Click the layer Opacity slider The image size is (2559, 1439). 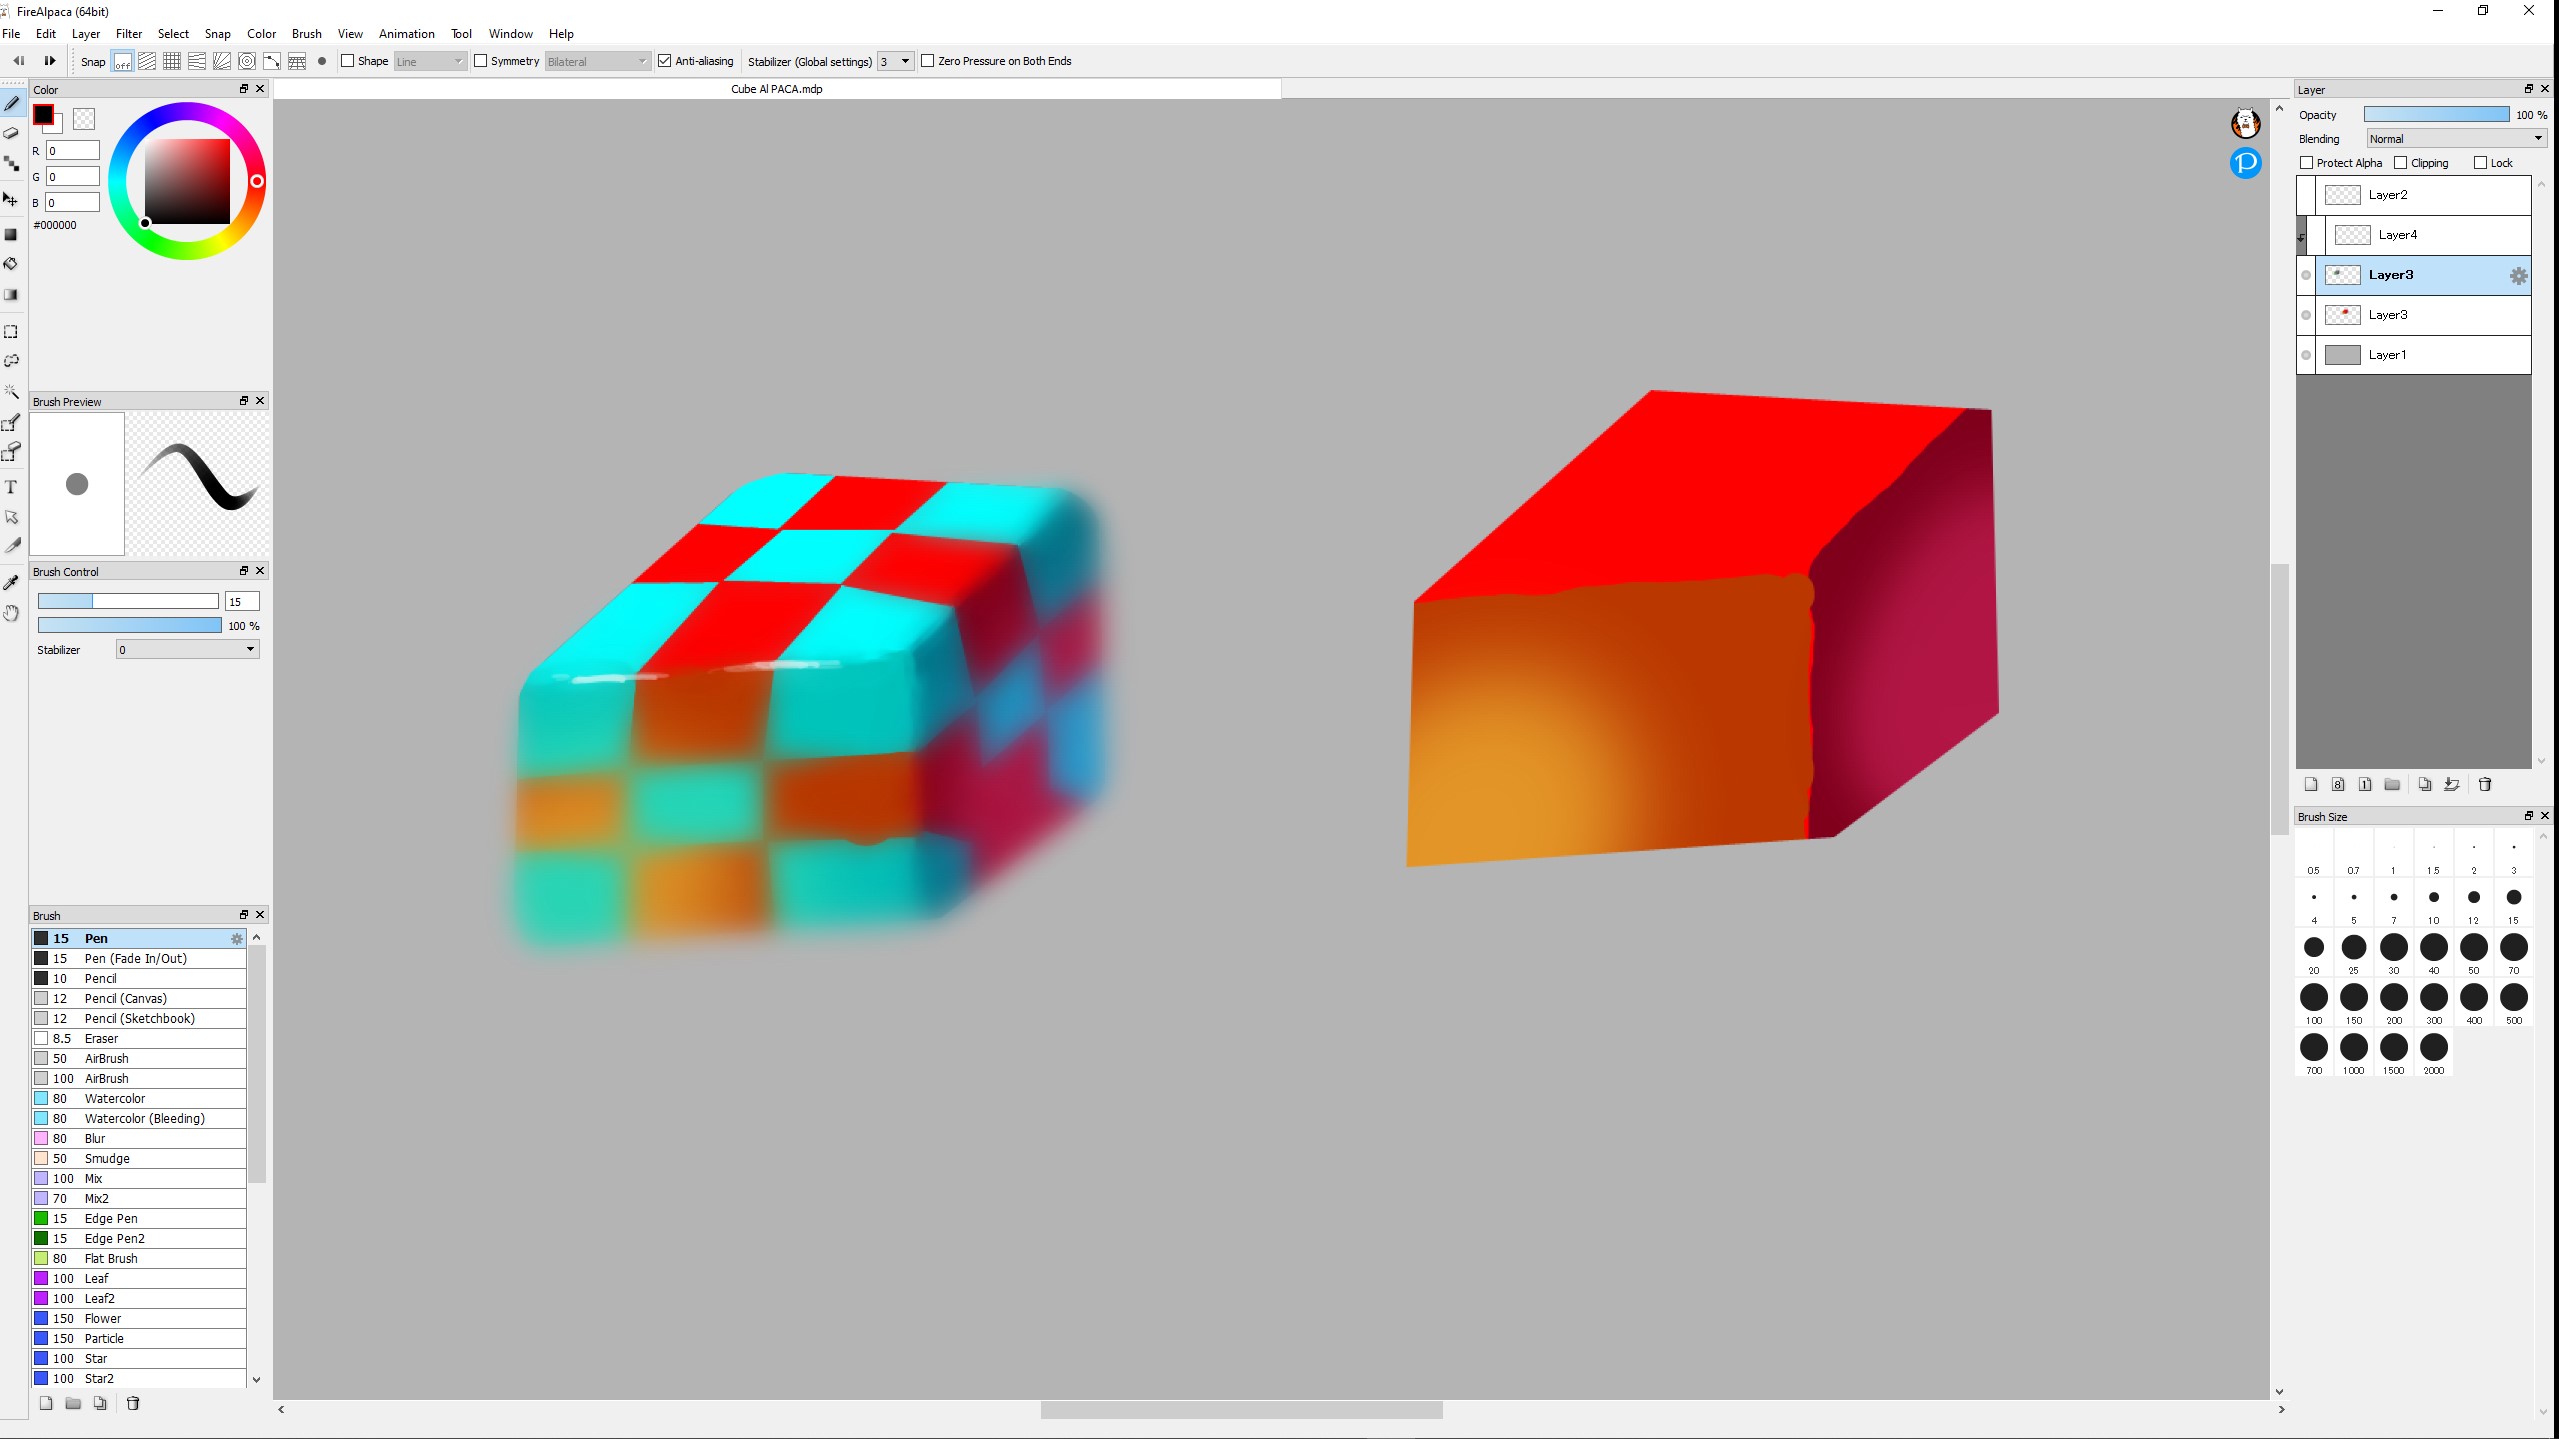[2436, 115]
